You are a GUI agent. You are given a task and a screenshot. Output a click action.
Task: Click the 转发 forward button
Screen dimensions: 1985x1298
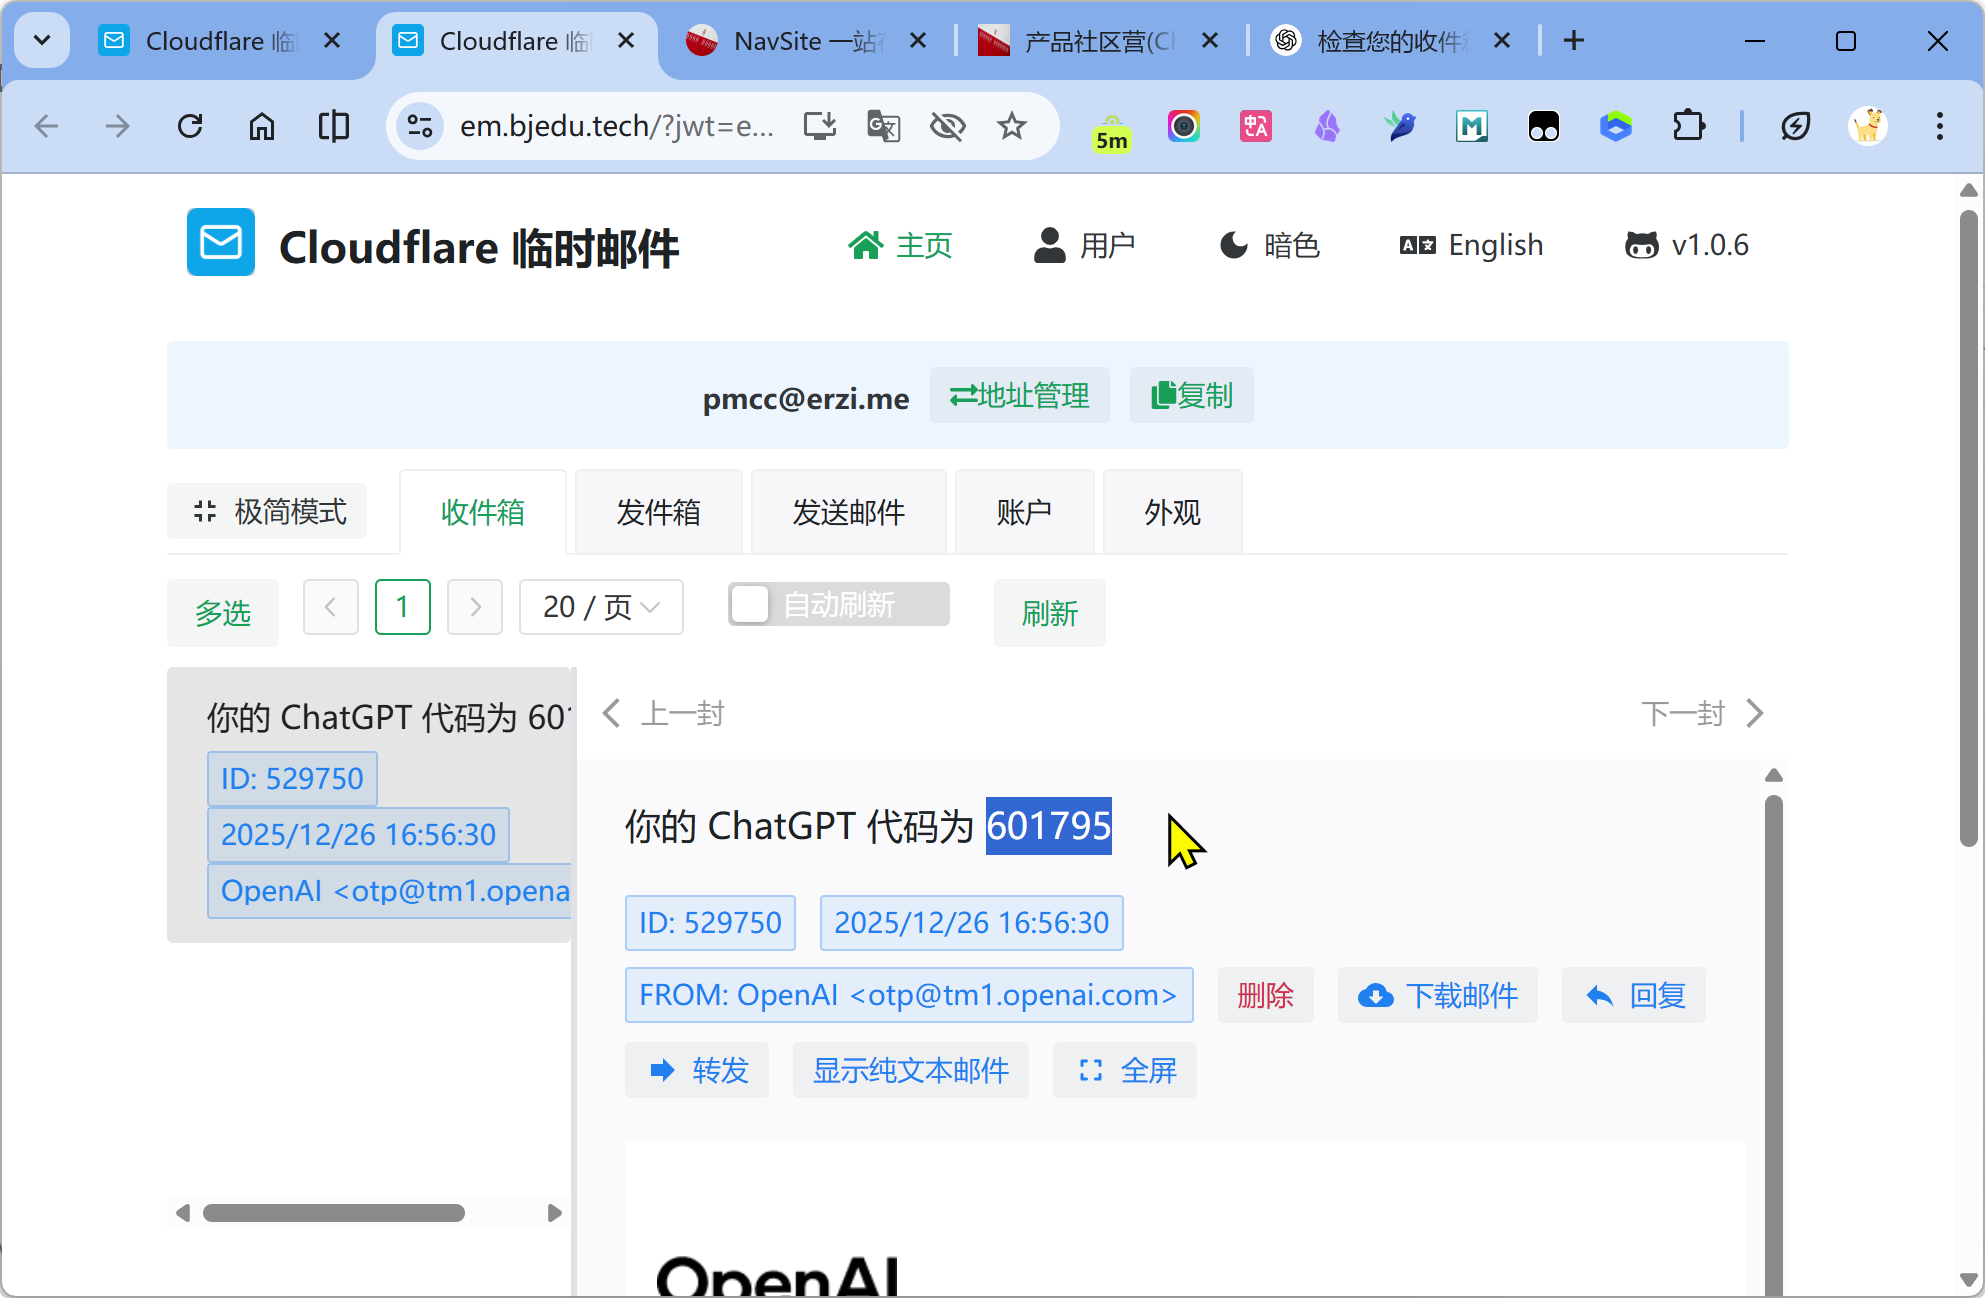tap(697, 1070)
